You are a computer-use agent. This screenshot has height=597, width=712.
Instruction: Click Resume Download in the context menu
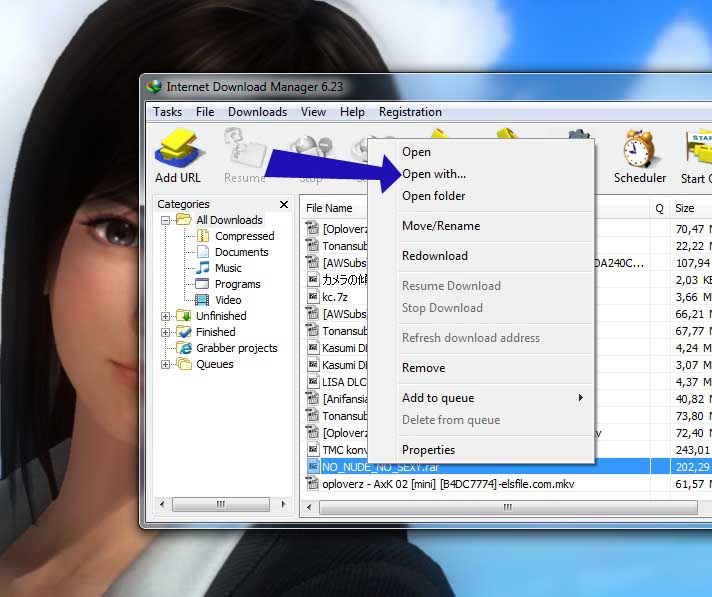click(481, 286)
